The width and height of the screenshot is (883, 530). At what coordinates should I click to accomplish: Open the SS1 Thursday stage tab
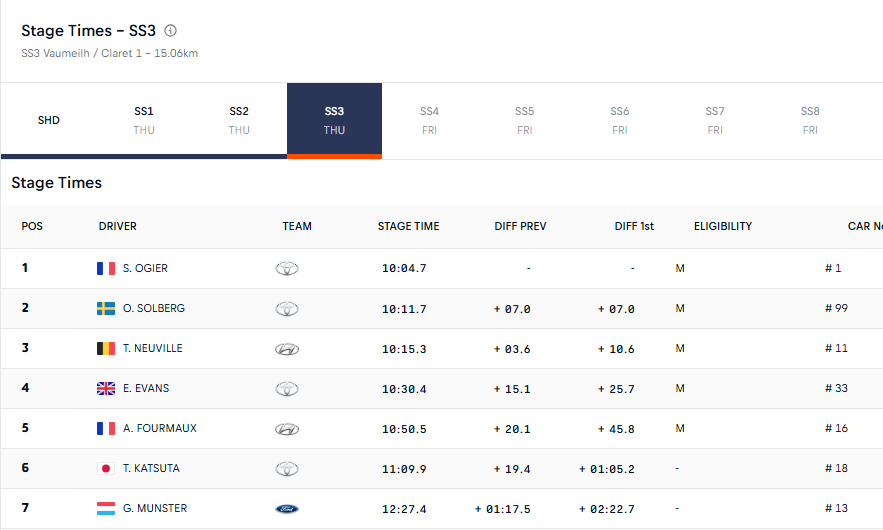click(144, 120)
